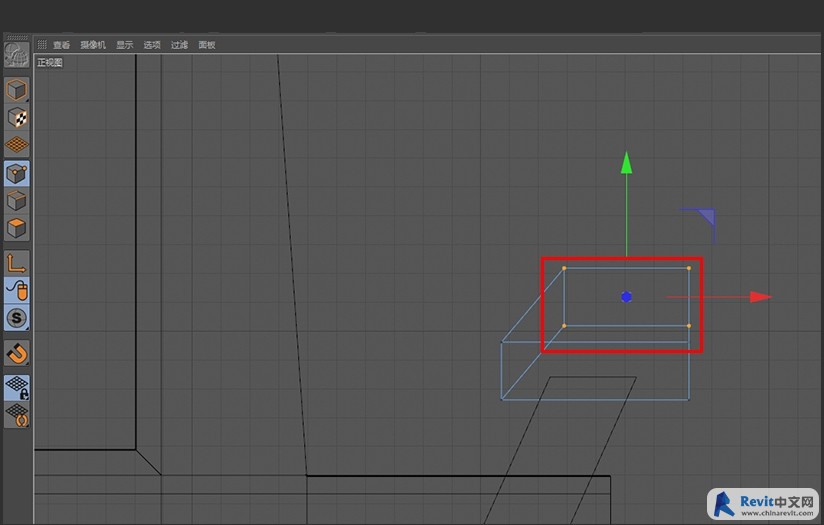Viewport: 824px width, 525px height.
Task: Switch to Polygons mode solid orange cube
Action: [16, 228]
